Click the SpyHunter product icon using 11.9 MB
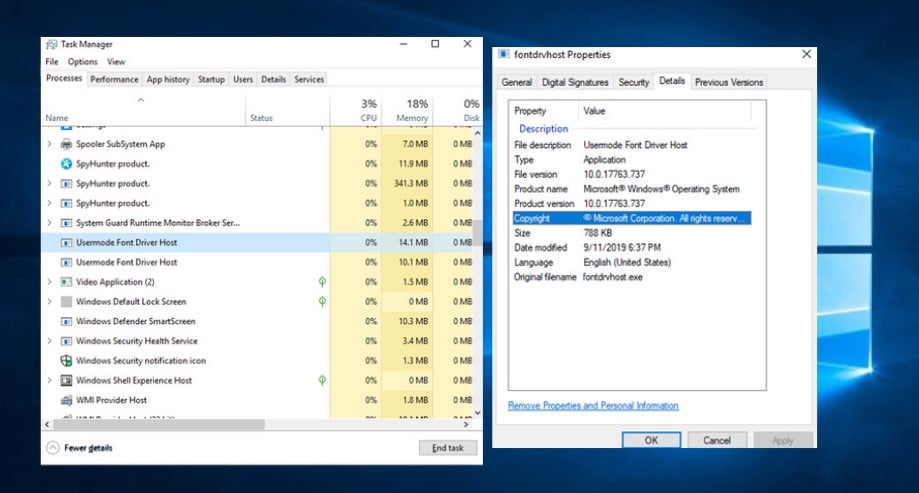Screen dimensions: 919x493 [66, 164]
